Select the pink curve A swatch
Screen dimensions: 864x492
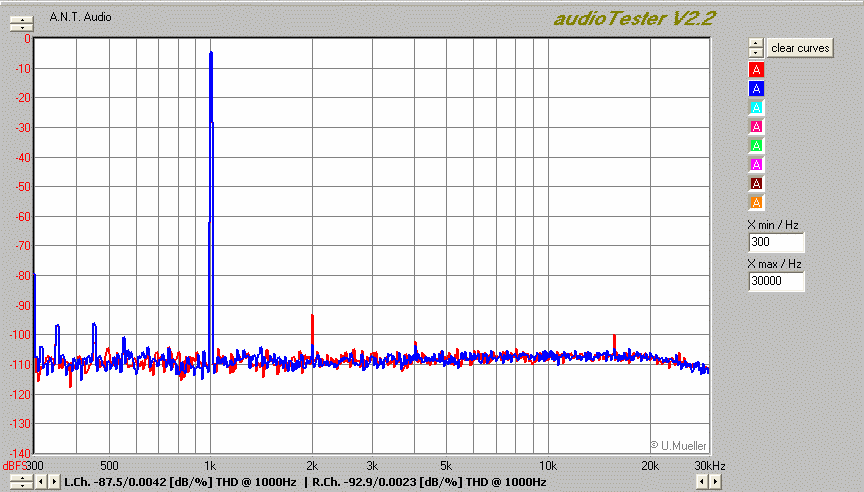(x=756, y=126)
